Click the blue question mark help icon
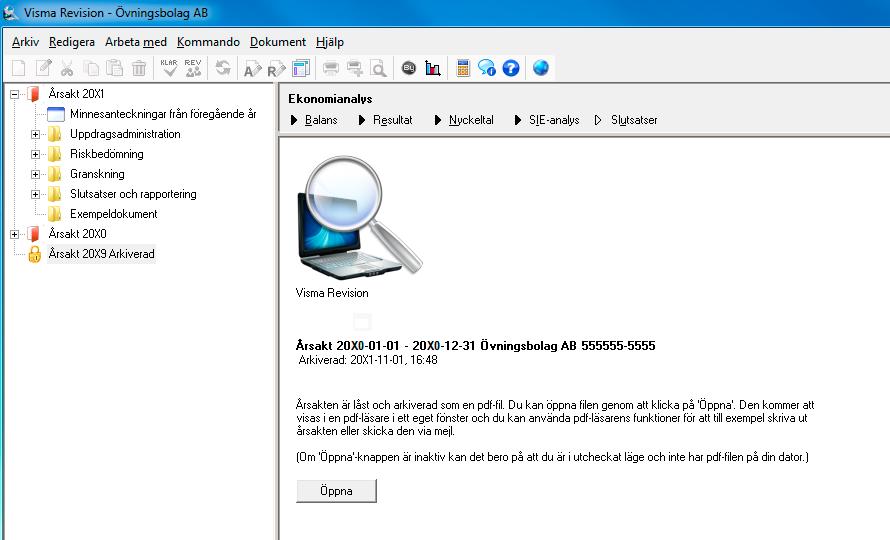The height and width of the screenshot is (540, 890). pyautogui.click(x=511, y=68)
